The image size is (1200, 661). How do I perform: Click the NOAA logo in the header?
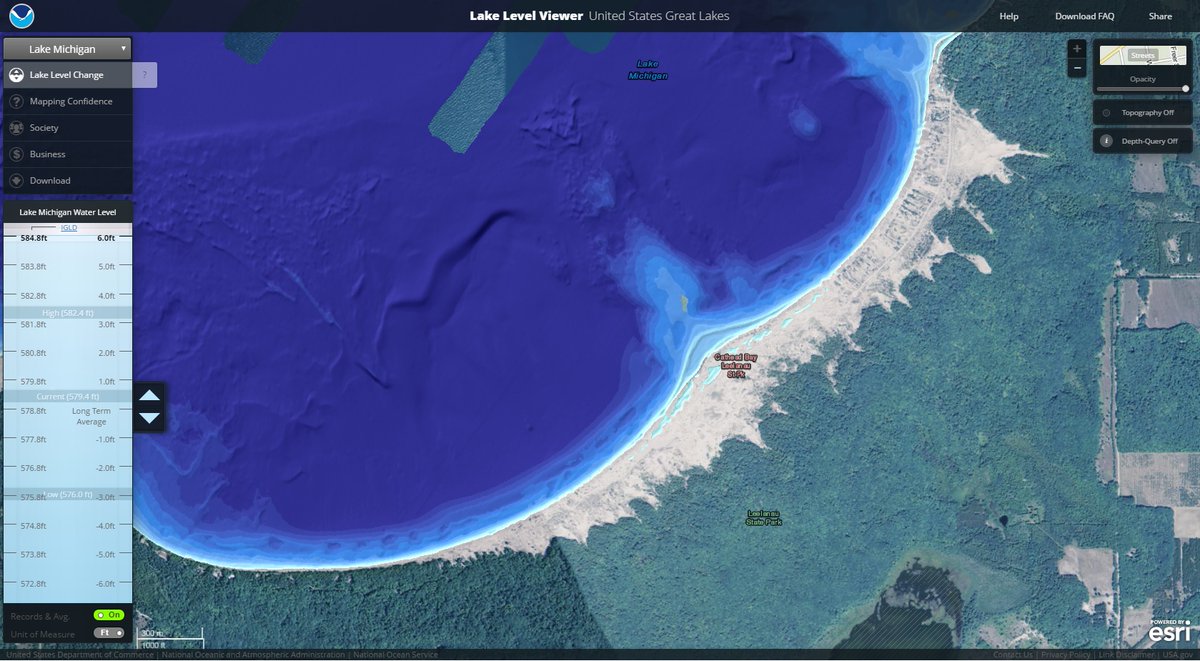click(22, 15)
